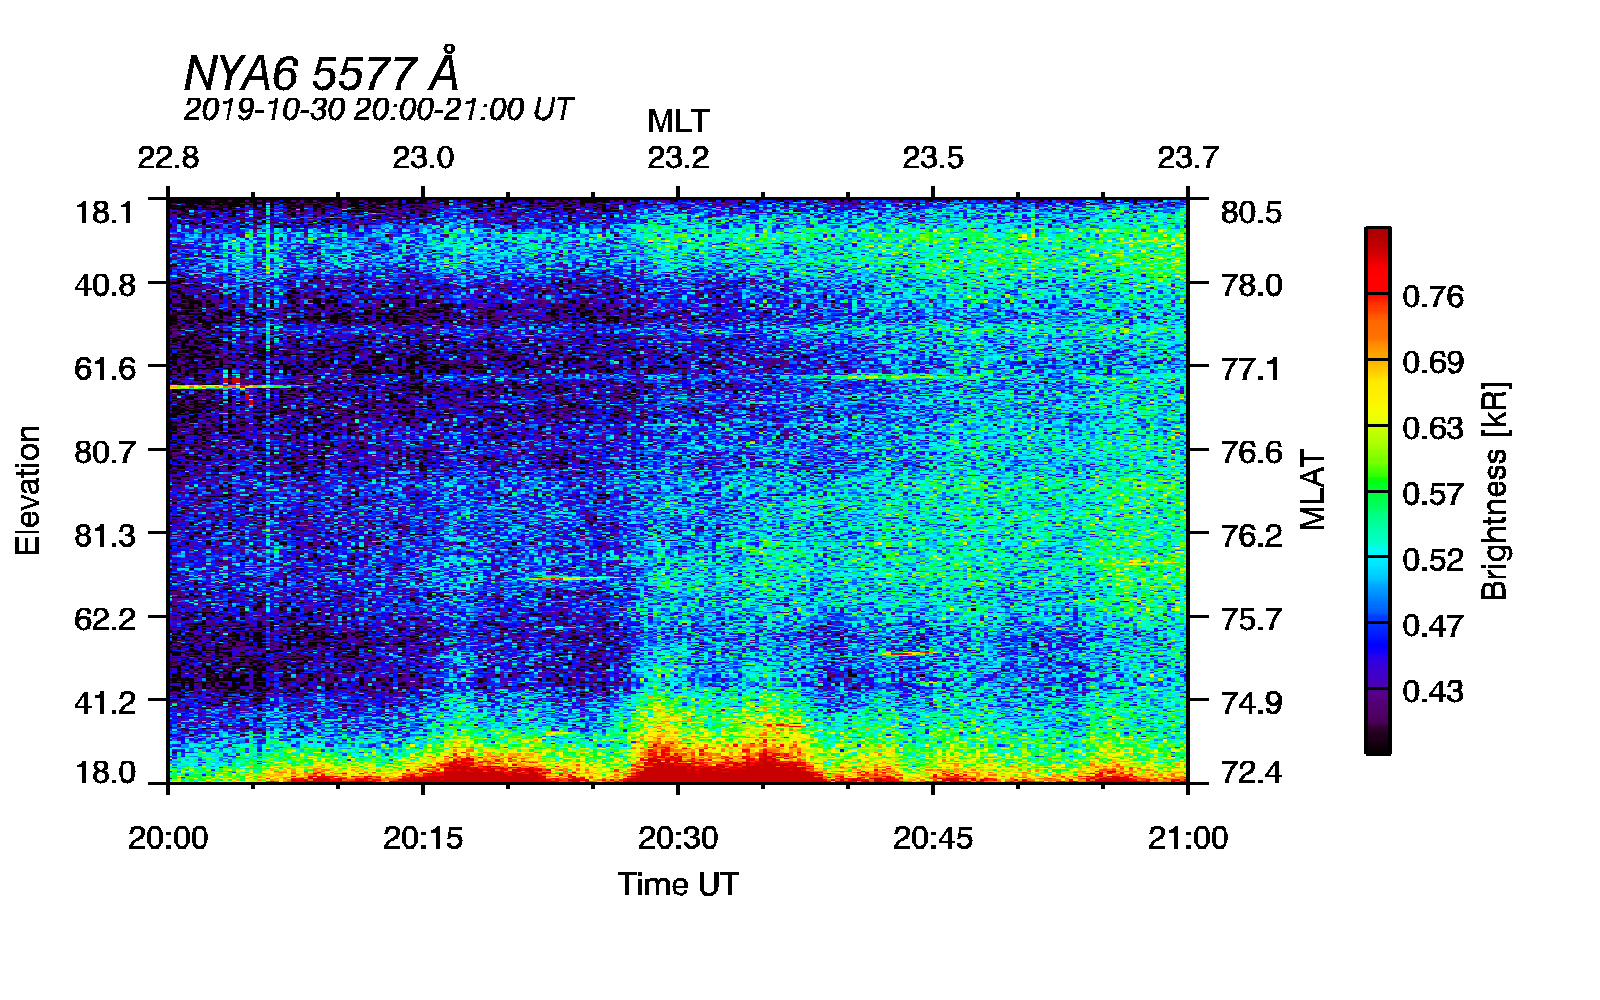
Task: Click the colorbar value '0.69'
Action: [x=1433, y=362]
